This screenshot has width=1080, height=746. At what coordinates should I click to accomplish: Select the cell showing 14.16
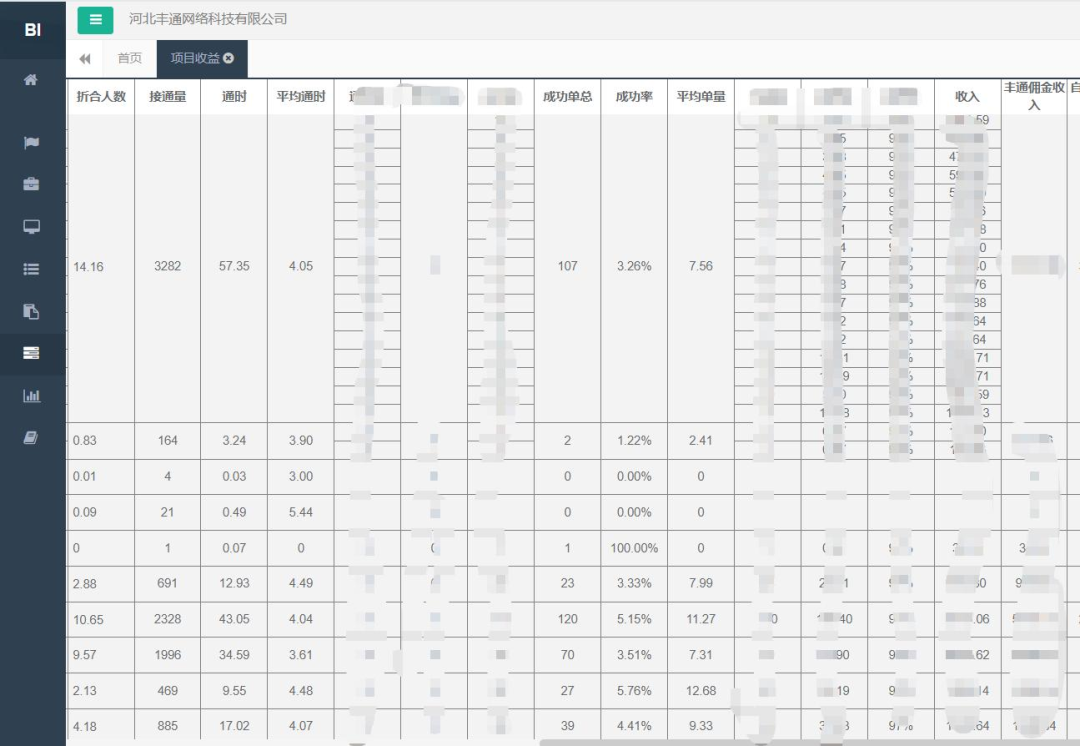tap(101, 268)
